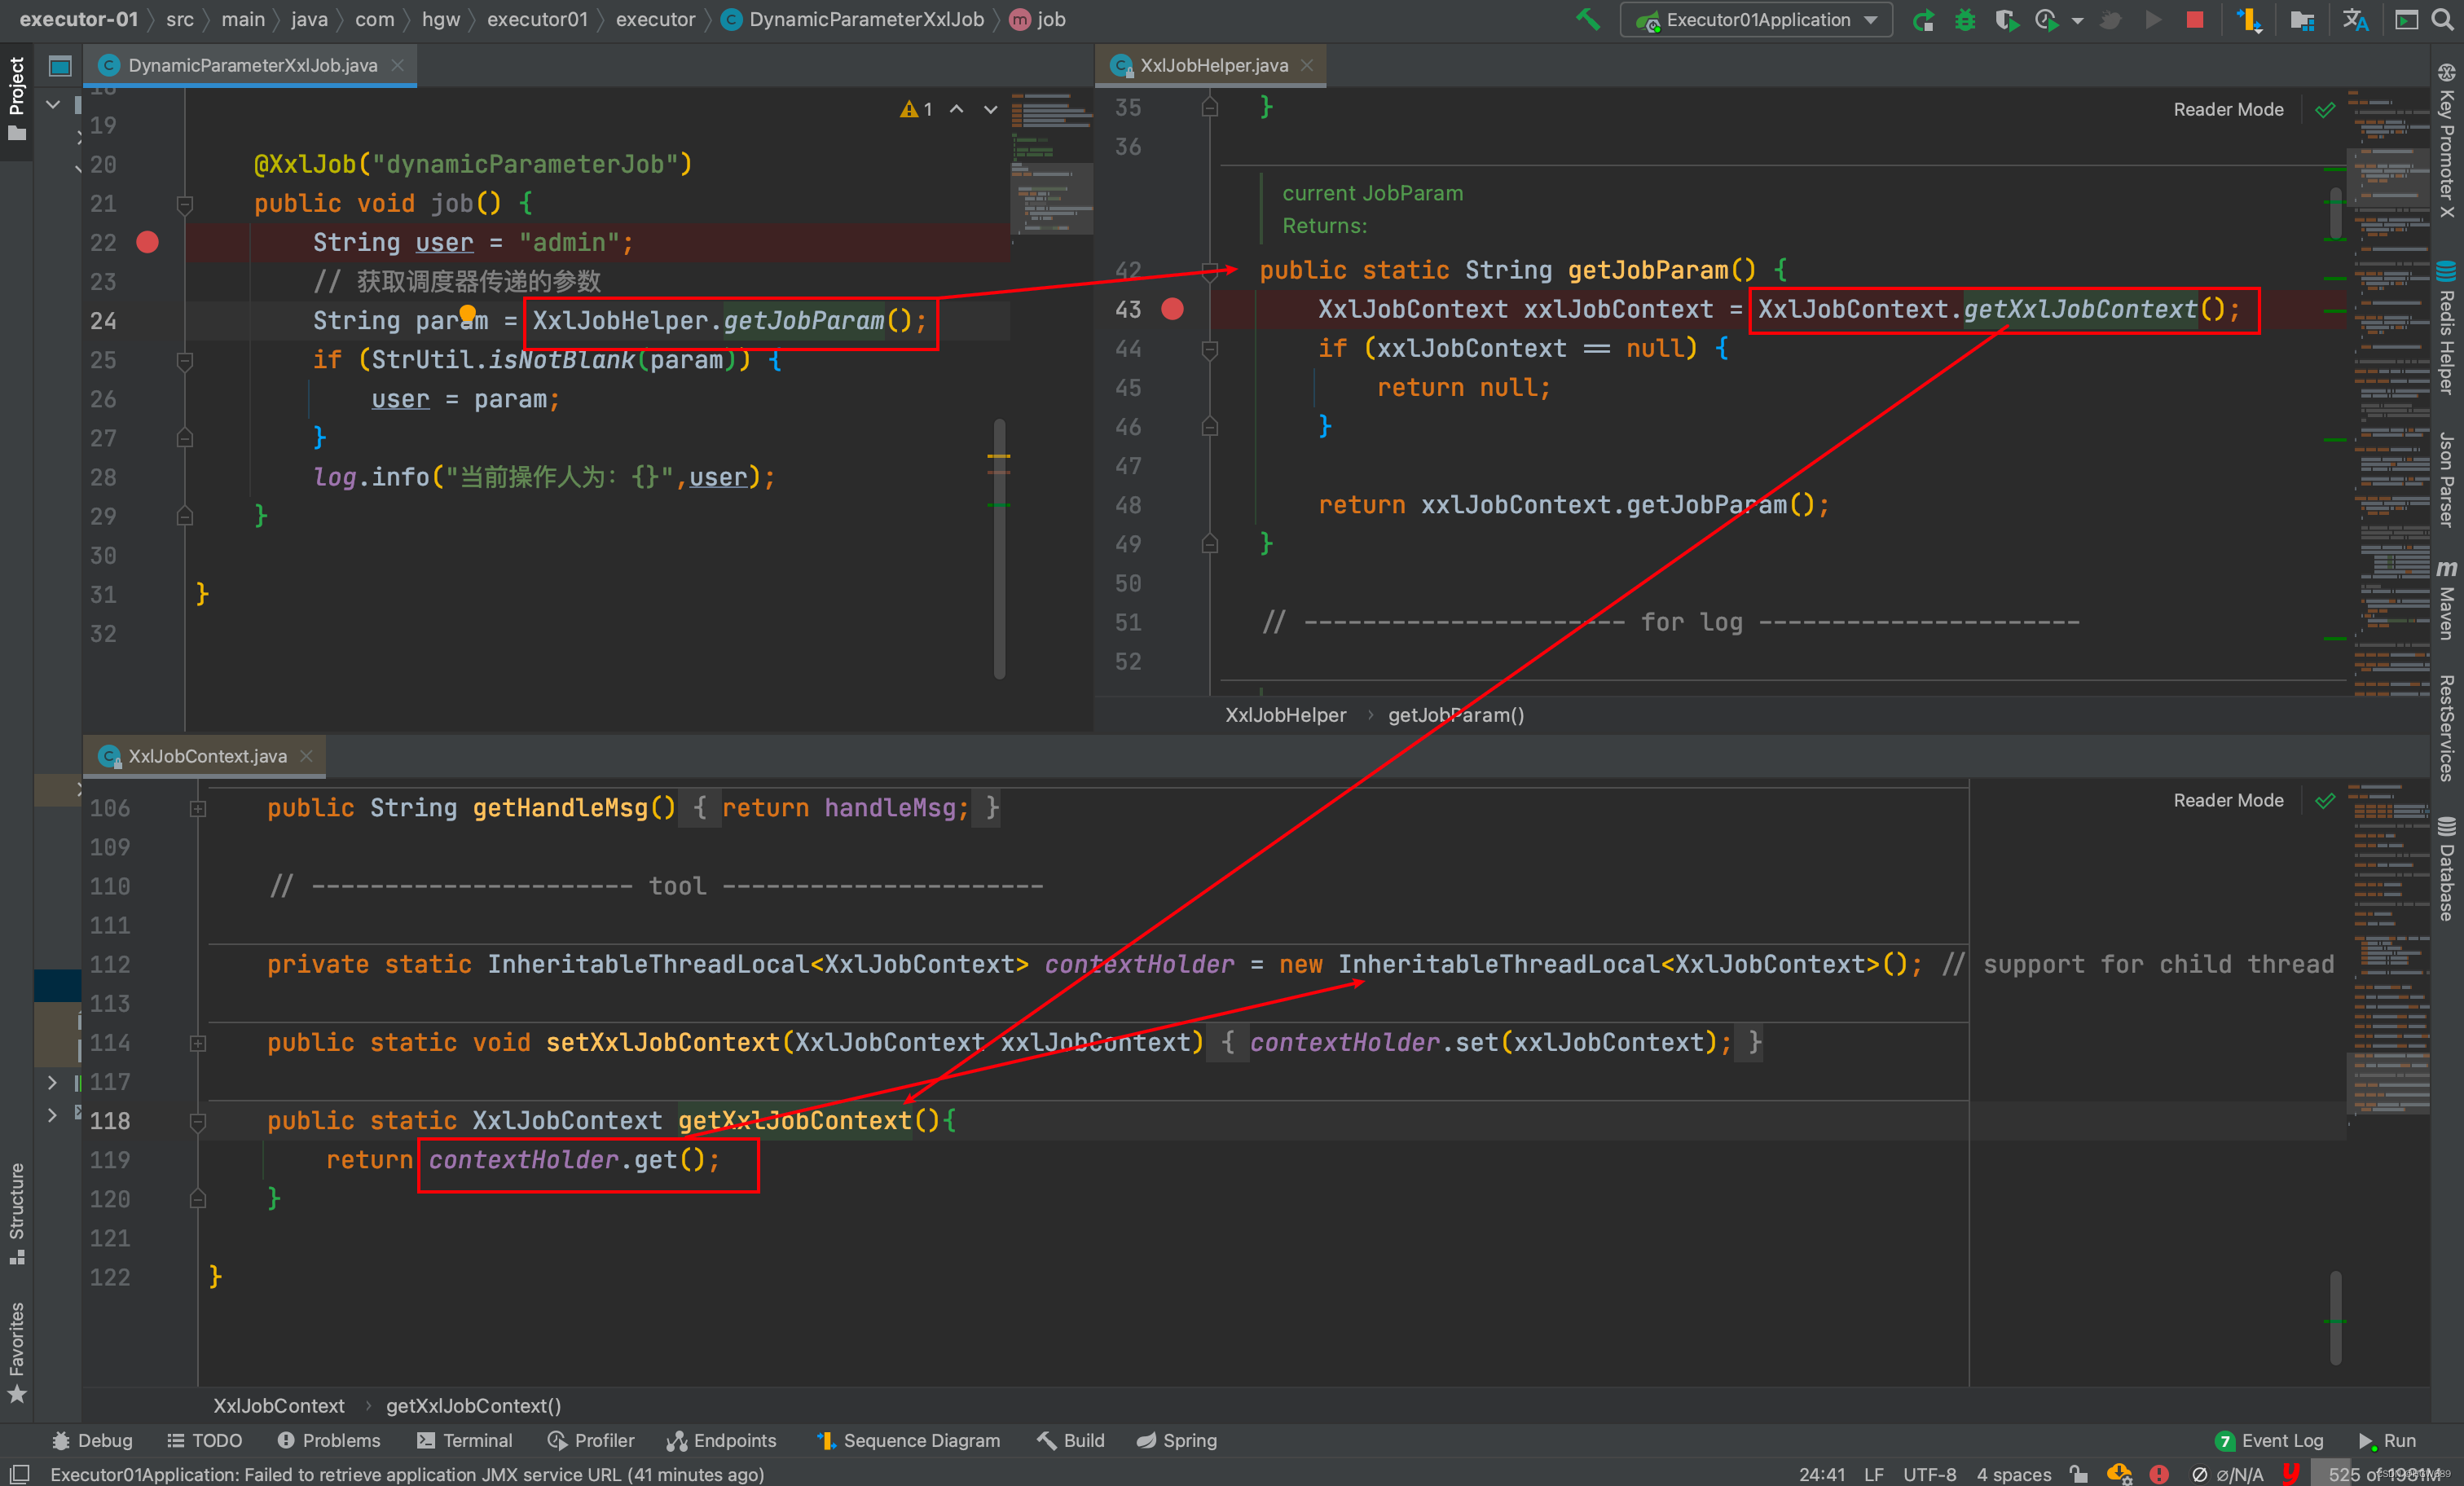
Task: Stop the running application with red square
Action: coord(2195,20)
